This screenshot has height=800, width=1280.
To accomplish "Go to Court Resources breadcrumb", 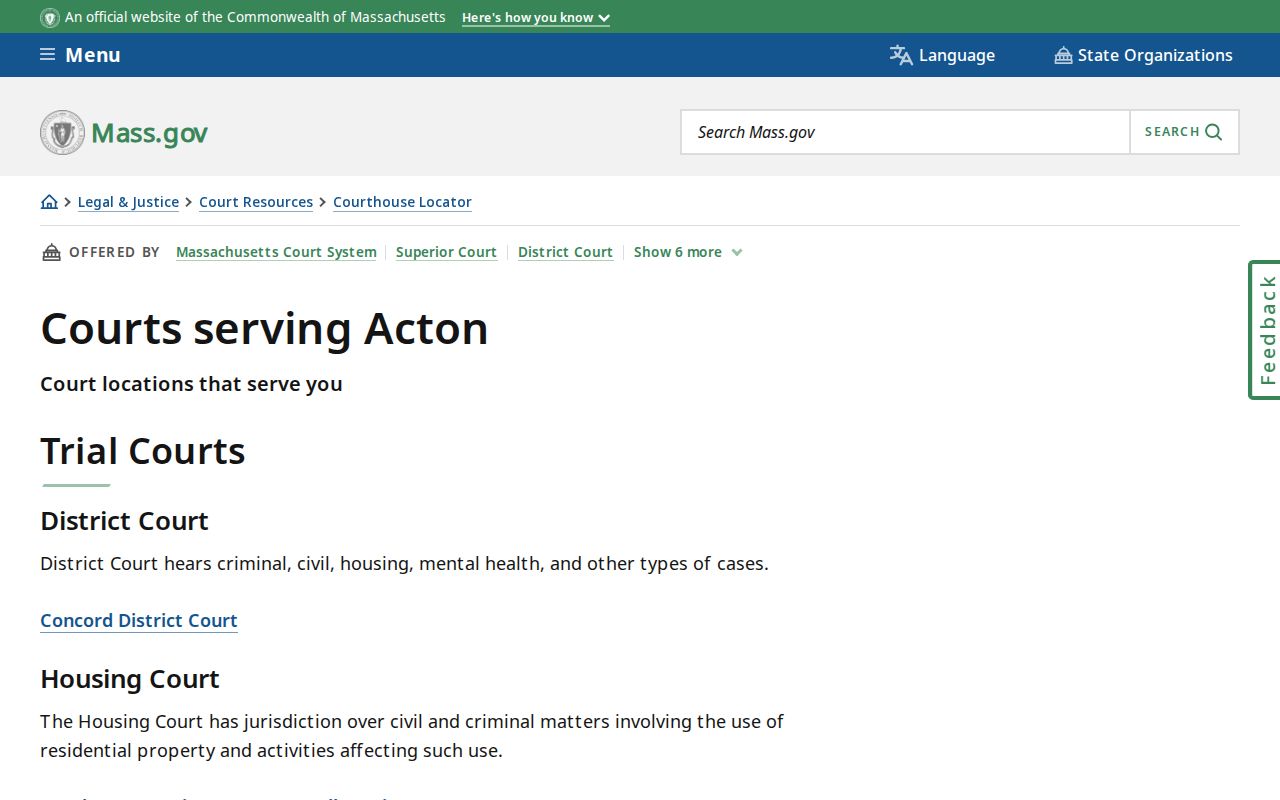I will coord(256,202).
